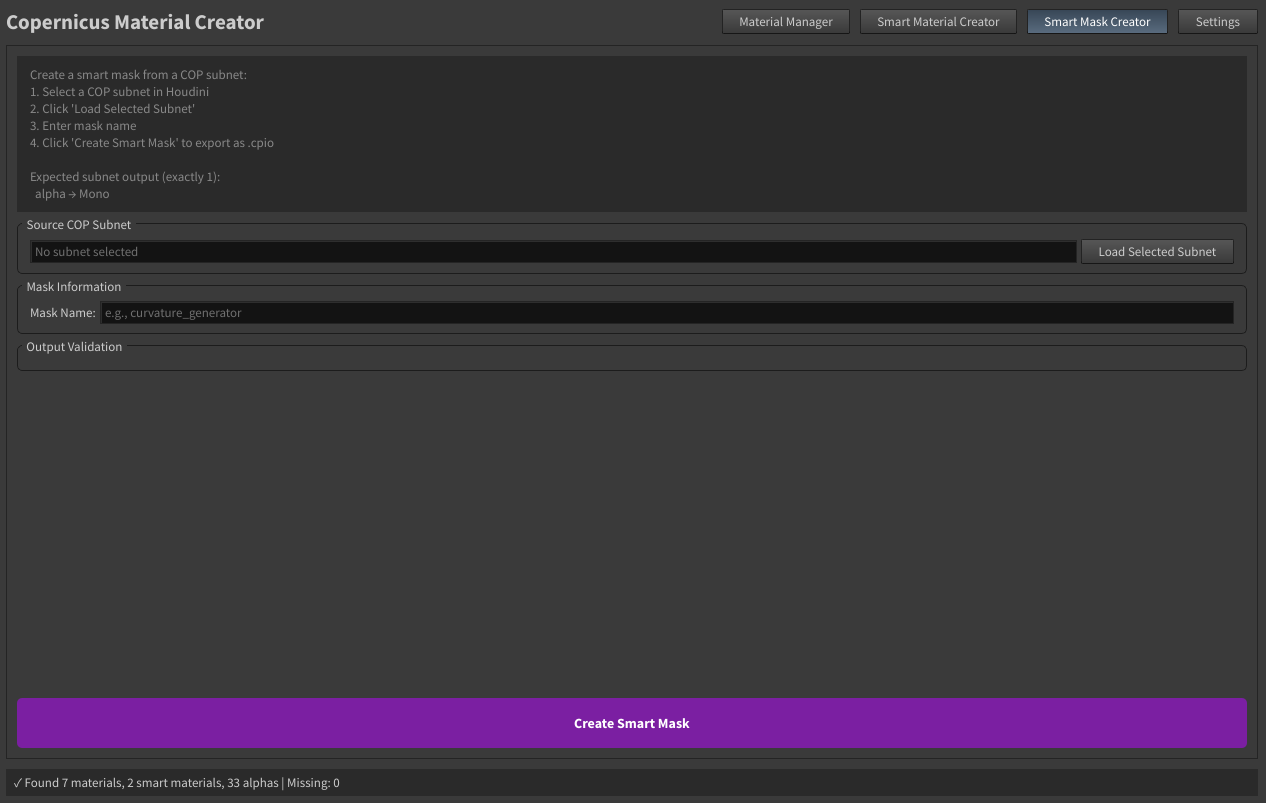The image size is (1266, 803).
Task: Select the Smart Mask Creator tab
Action: 1096,21
